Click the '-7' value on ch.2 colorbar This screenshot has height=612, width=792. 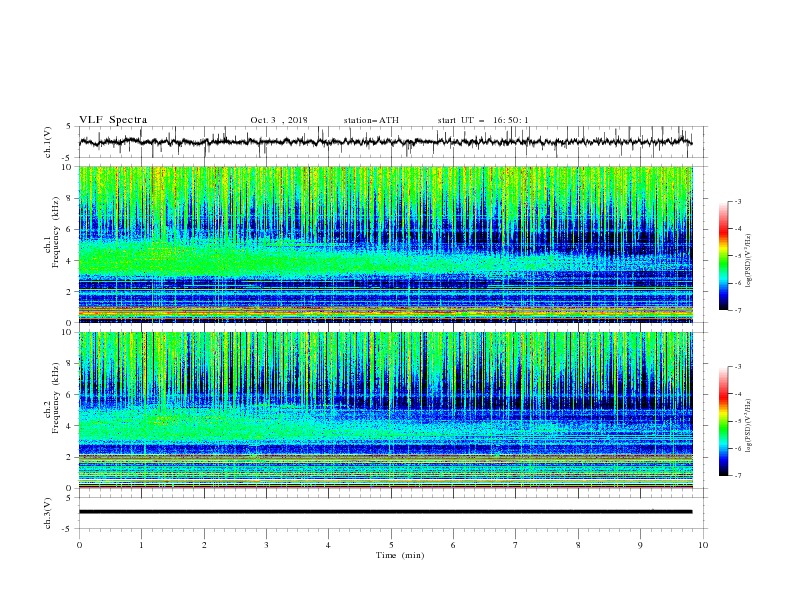[737, 475]
